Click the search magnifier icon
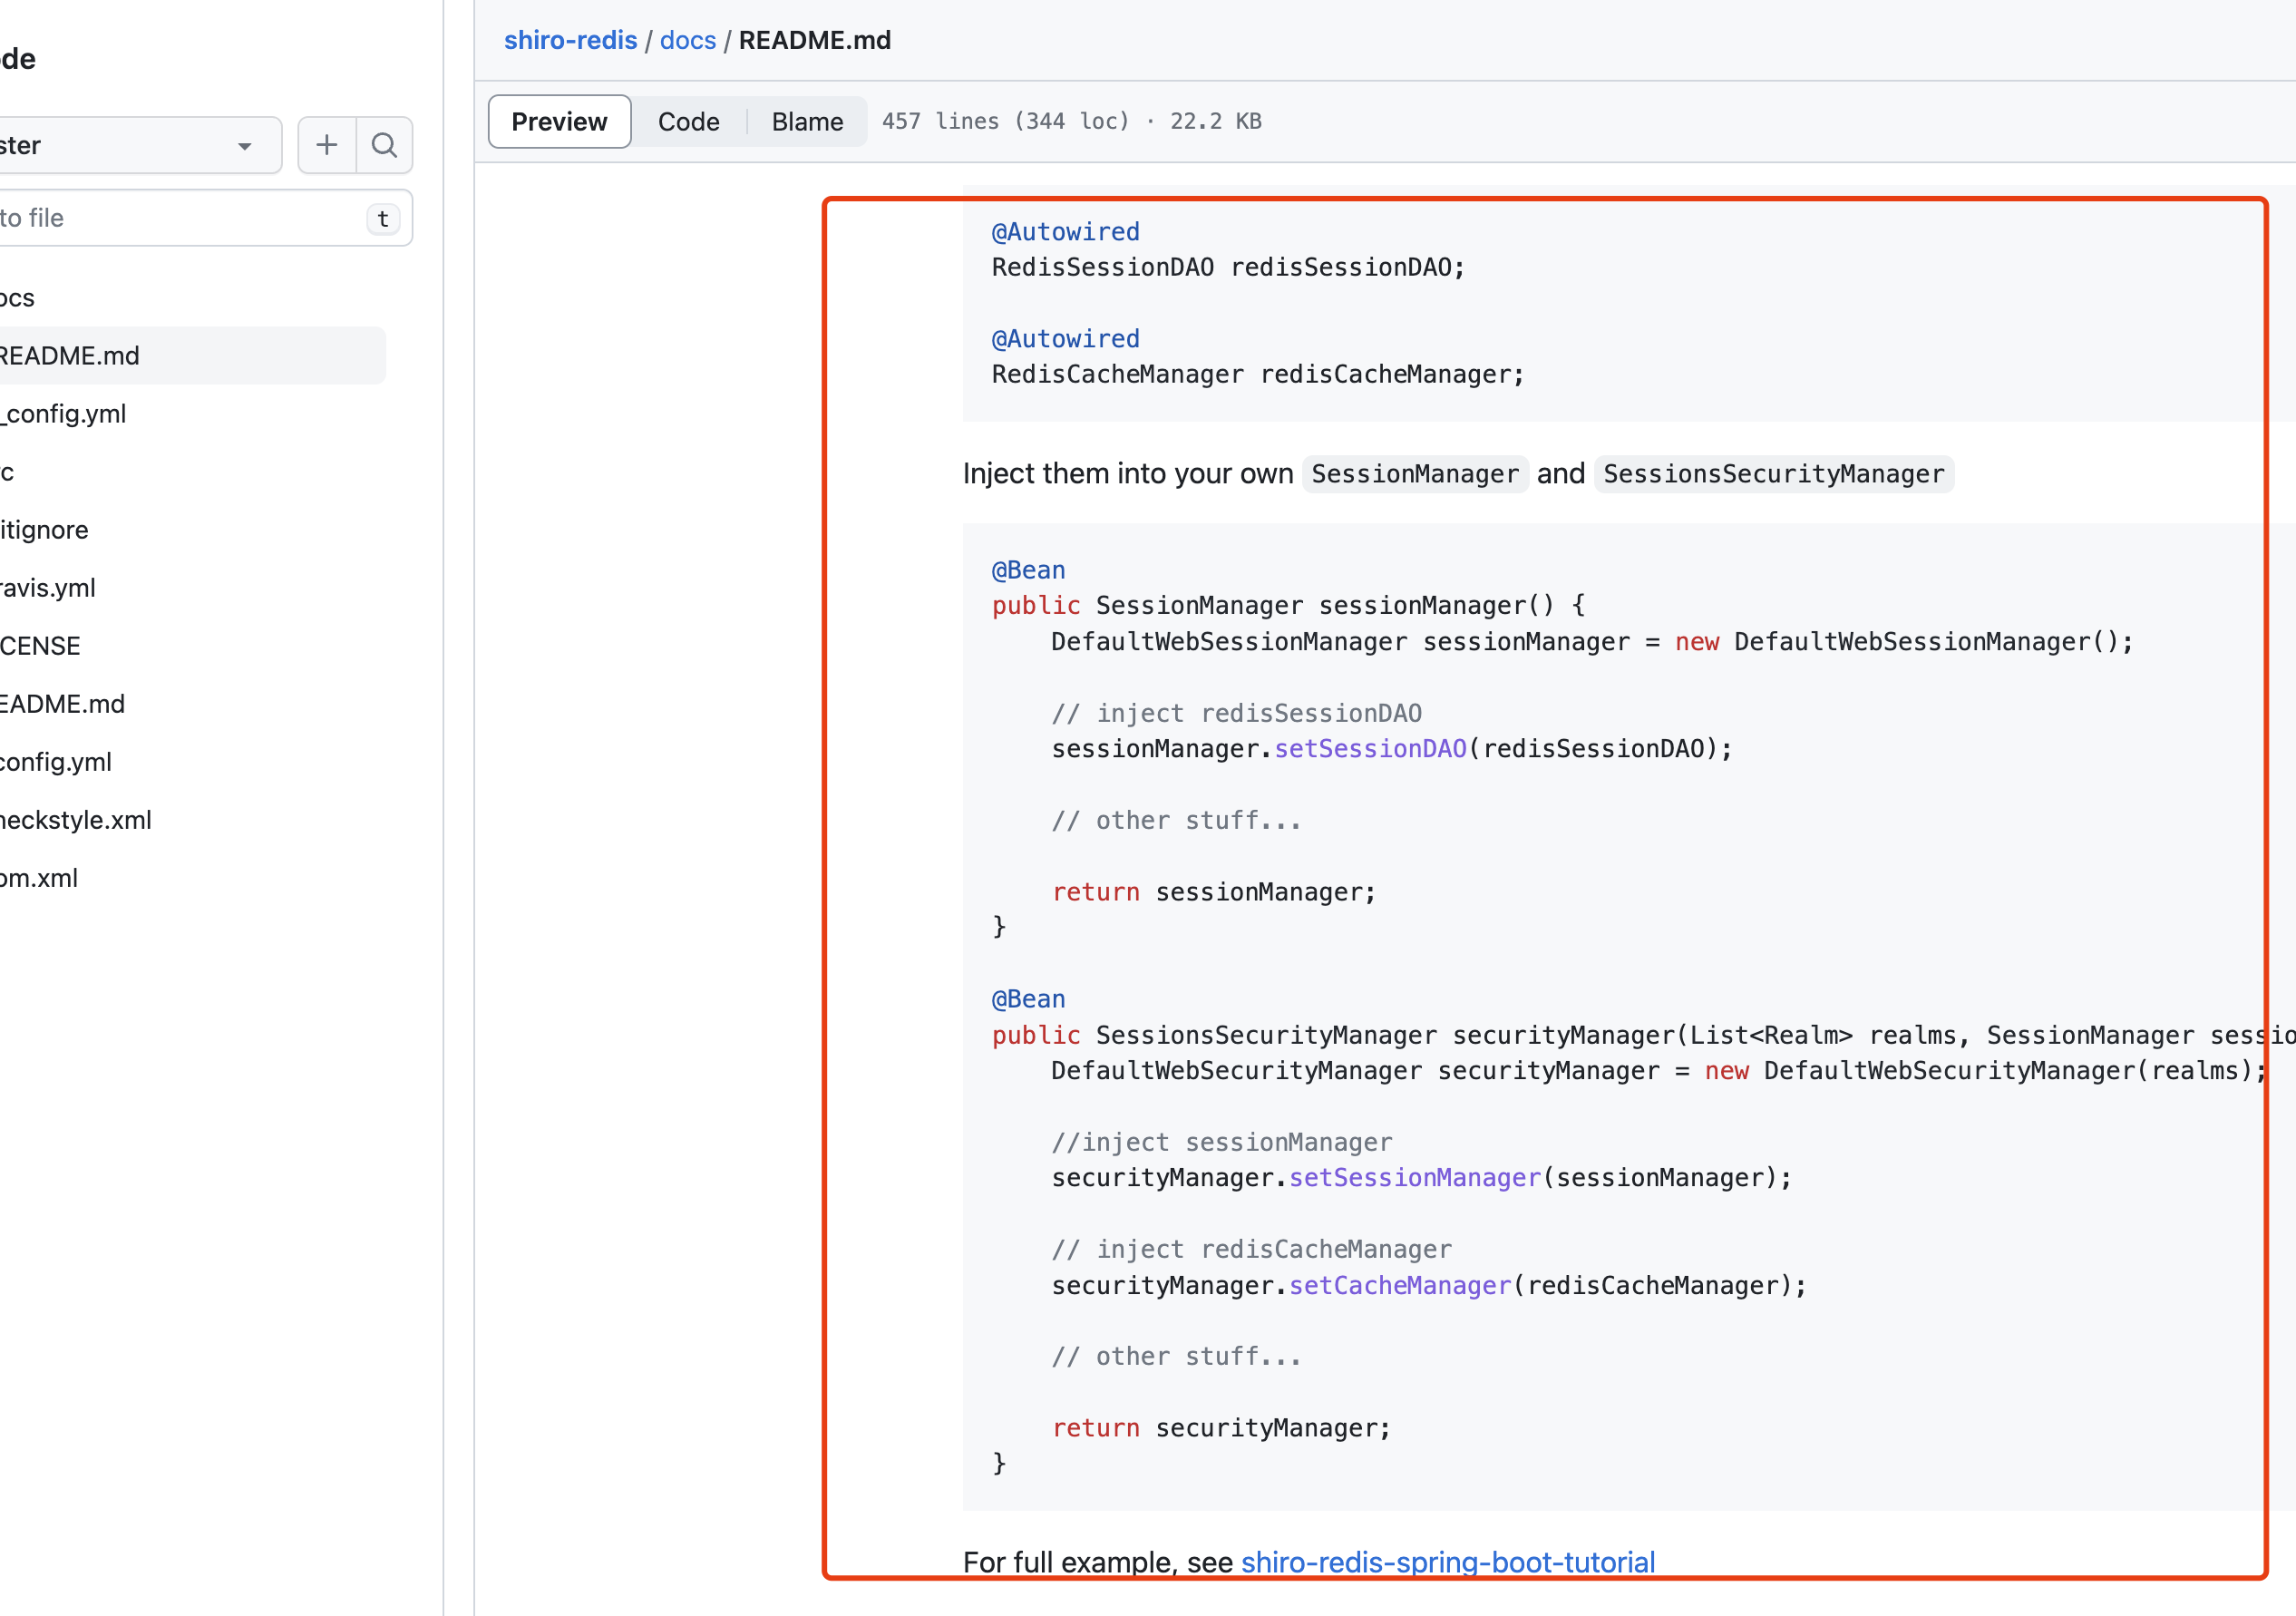Image resolution: width=2296 pixels, height=1616 pixels. coord(384,145)
